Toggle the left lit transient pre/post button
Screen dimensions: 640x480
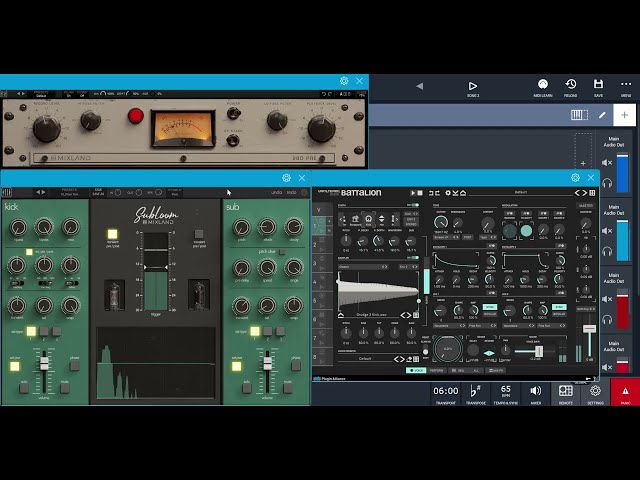(112, 234)
